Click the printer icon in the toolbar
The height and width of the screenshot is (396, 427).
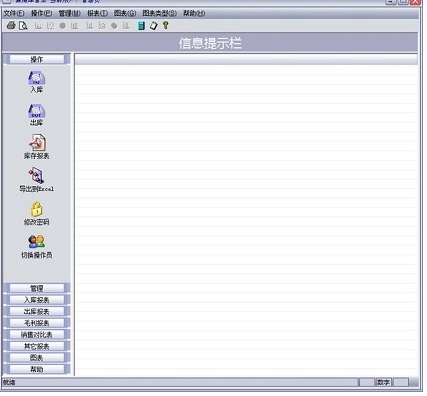11,25
